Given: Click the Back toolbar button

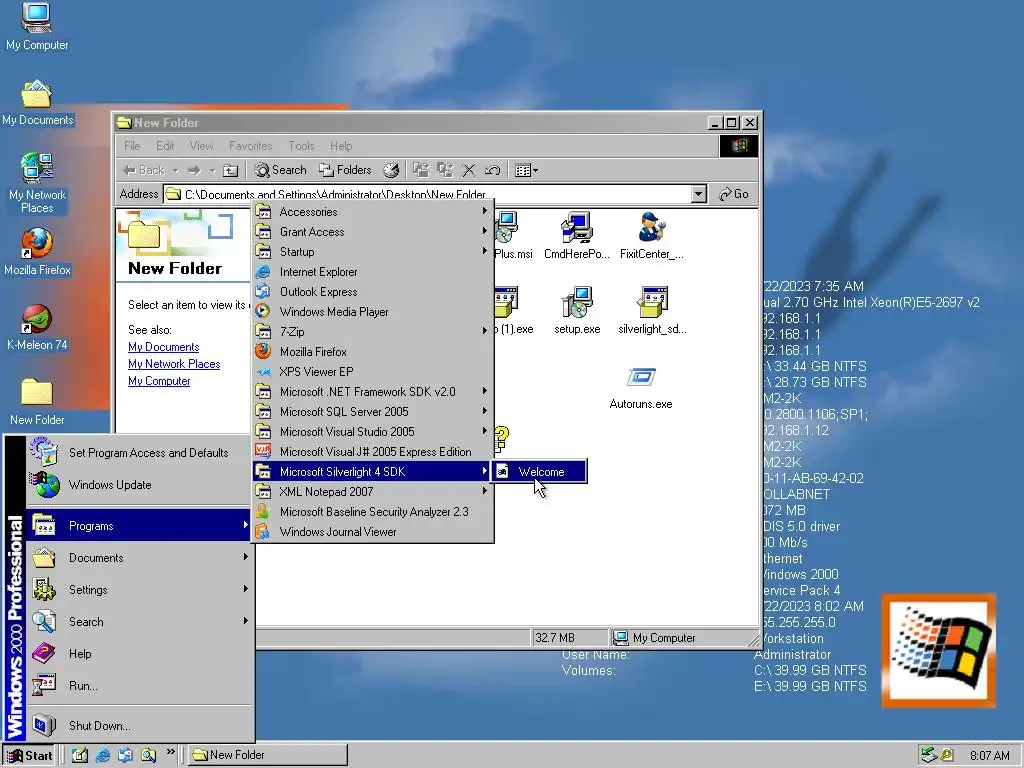Looking at the screenshot, I should [144, 170].
